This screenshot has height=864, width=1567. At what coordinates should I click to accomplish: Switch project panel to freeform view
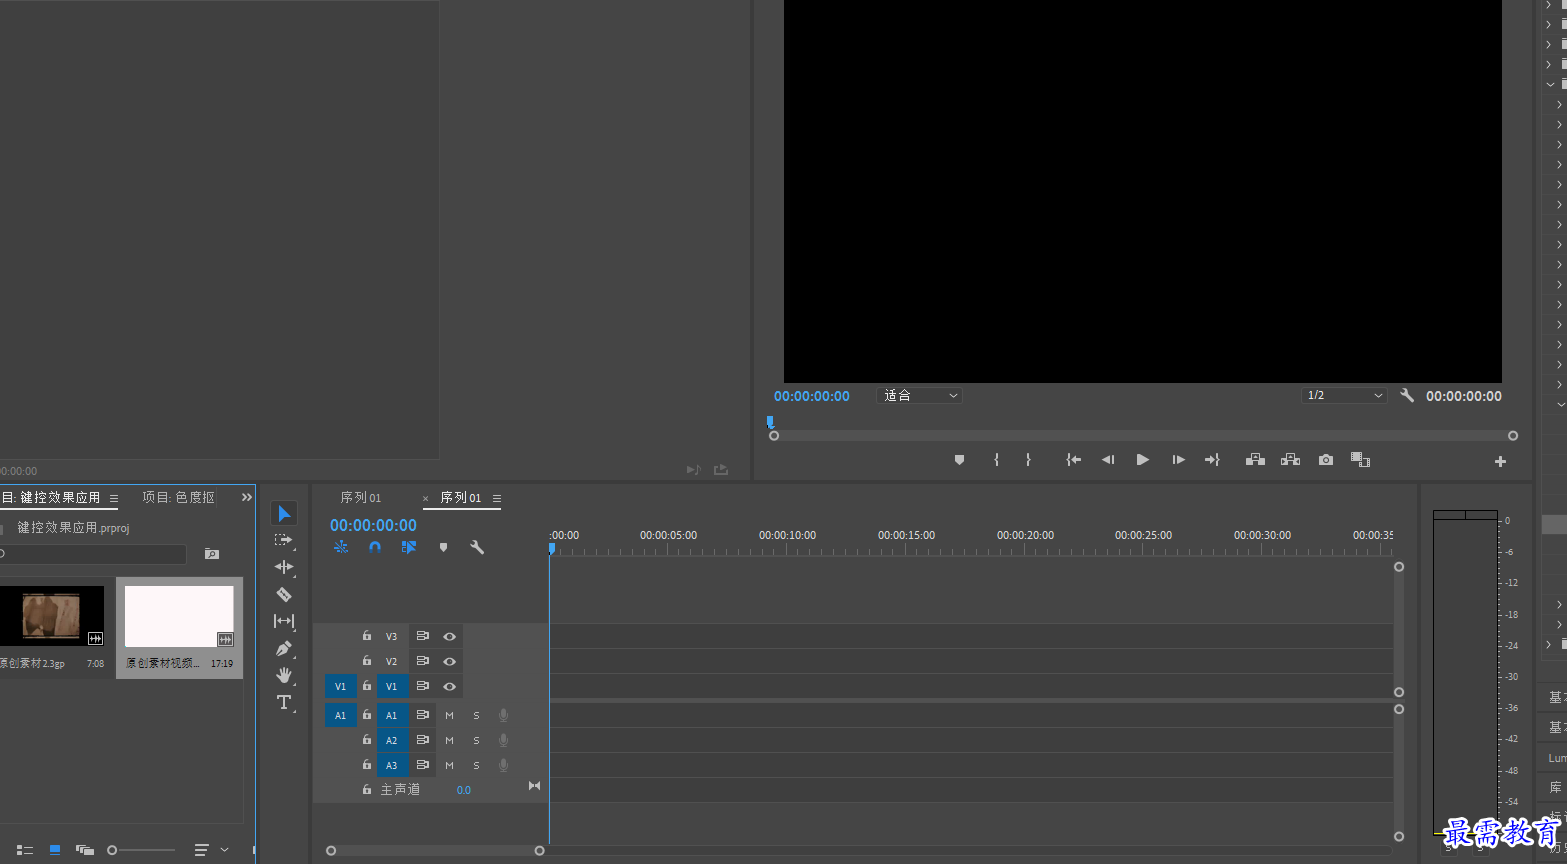(85, 850)
